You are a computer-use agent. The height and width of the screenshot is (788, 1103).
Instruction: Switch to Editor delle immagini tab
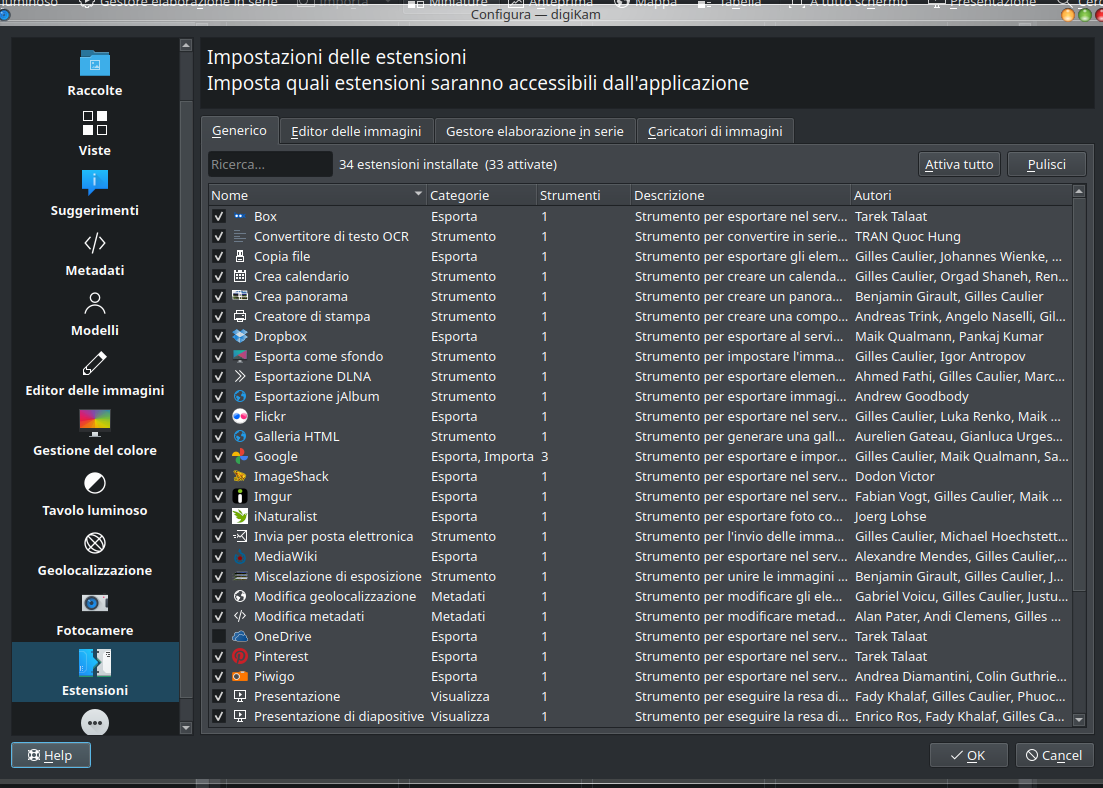tap(356, 132)
